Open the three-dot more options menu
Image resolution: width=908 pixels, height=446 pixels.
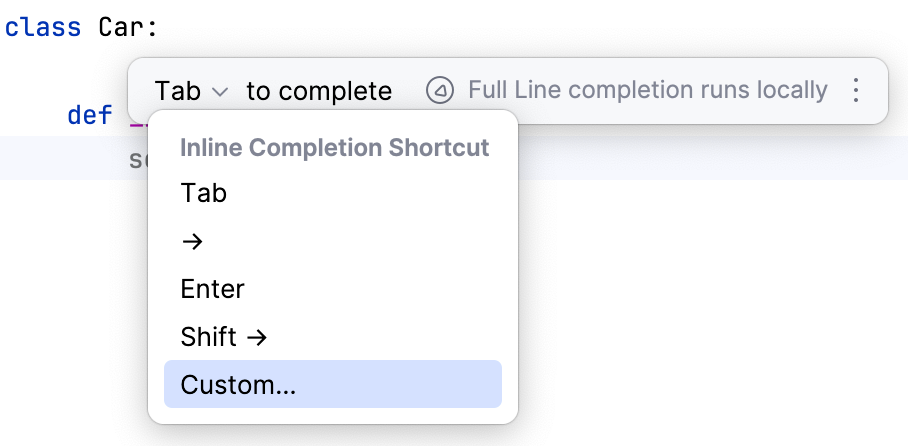coord(855,91)
